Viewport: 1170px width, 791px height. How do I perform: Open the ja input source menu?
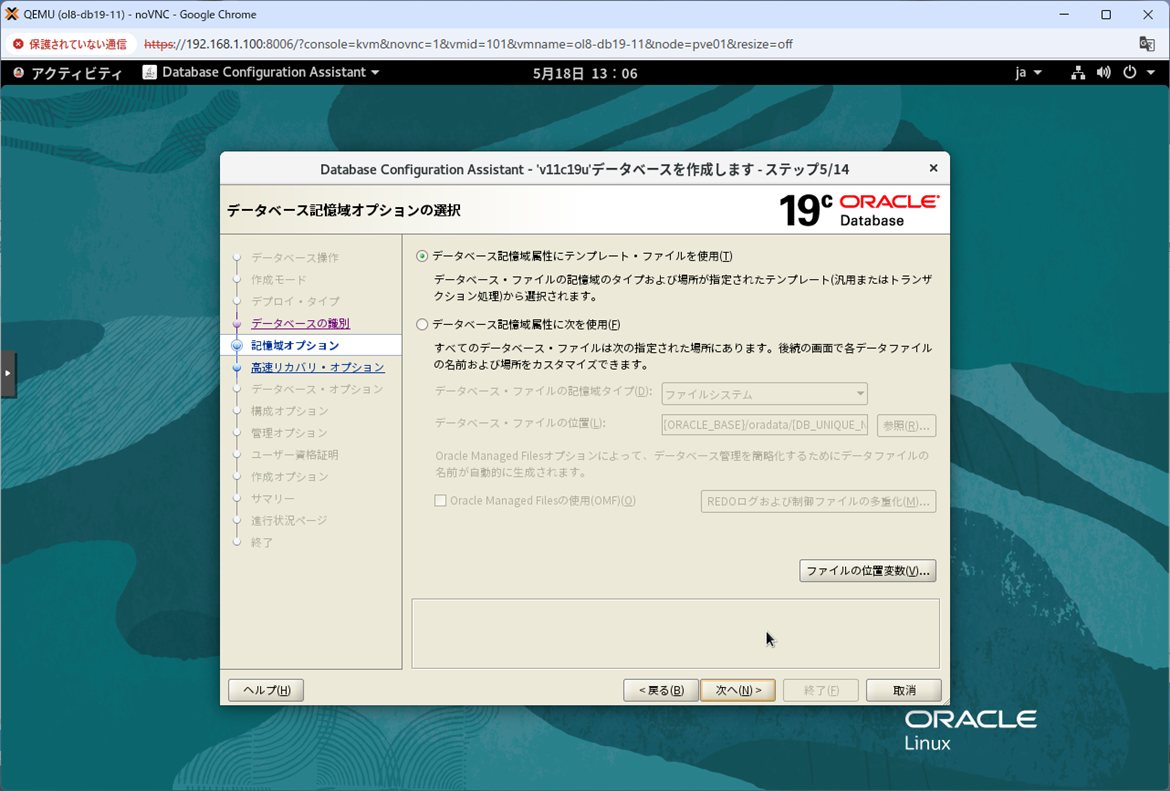click(1027, 72)
